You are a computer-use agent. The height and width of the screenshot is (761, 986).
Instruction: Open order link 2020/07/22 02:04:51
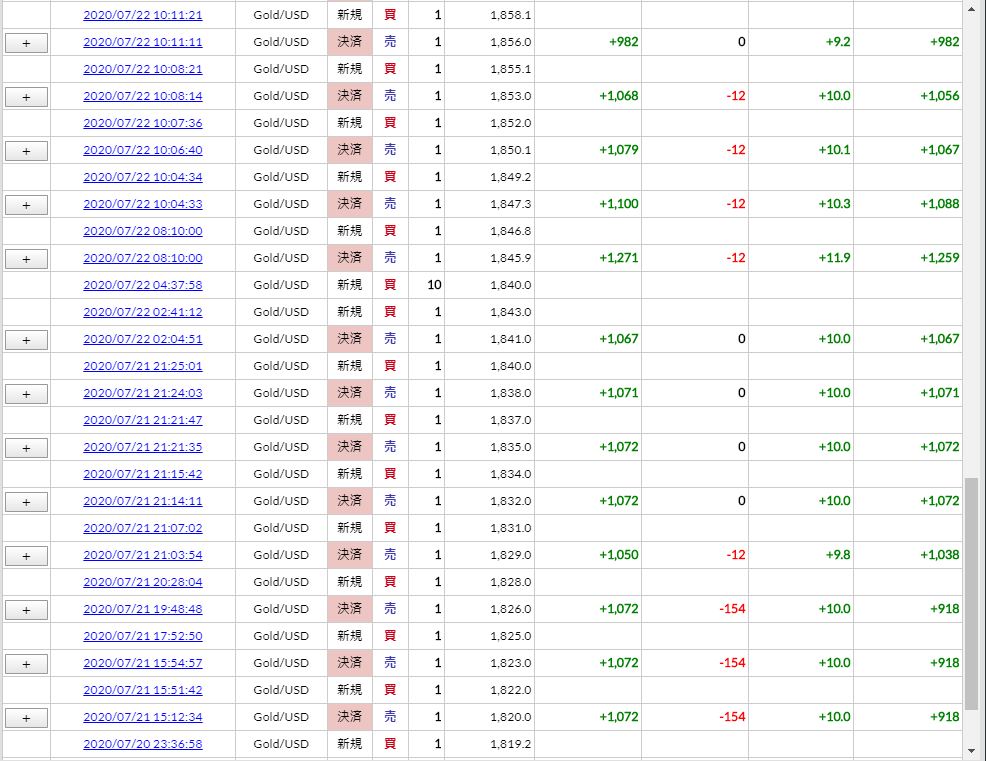tap(143, 340)
